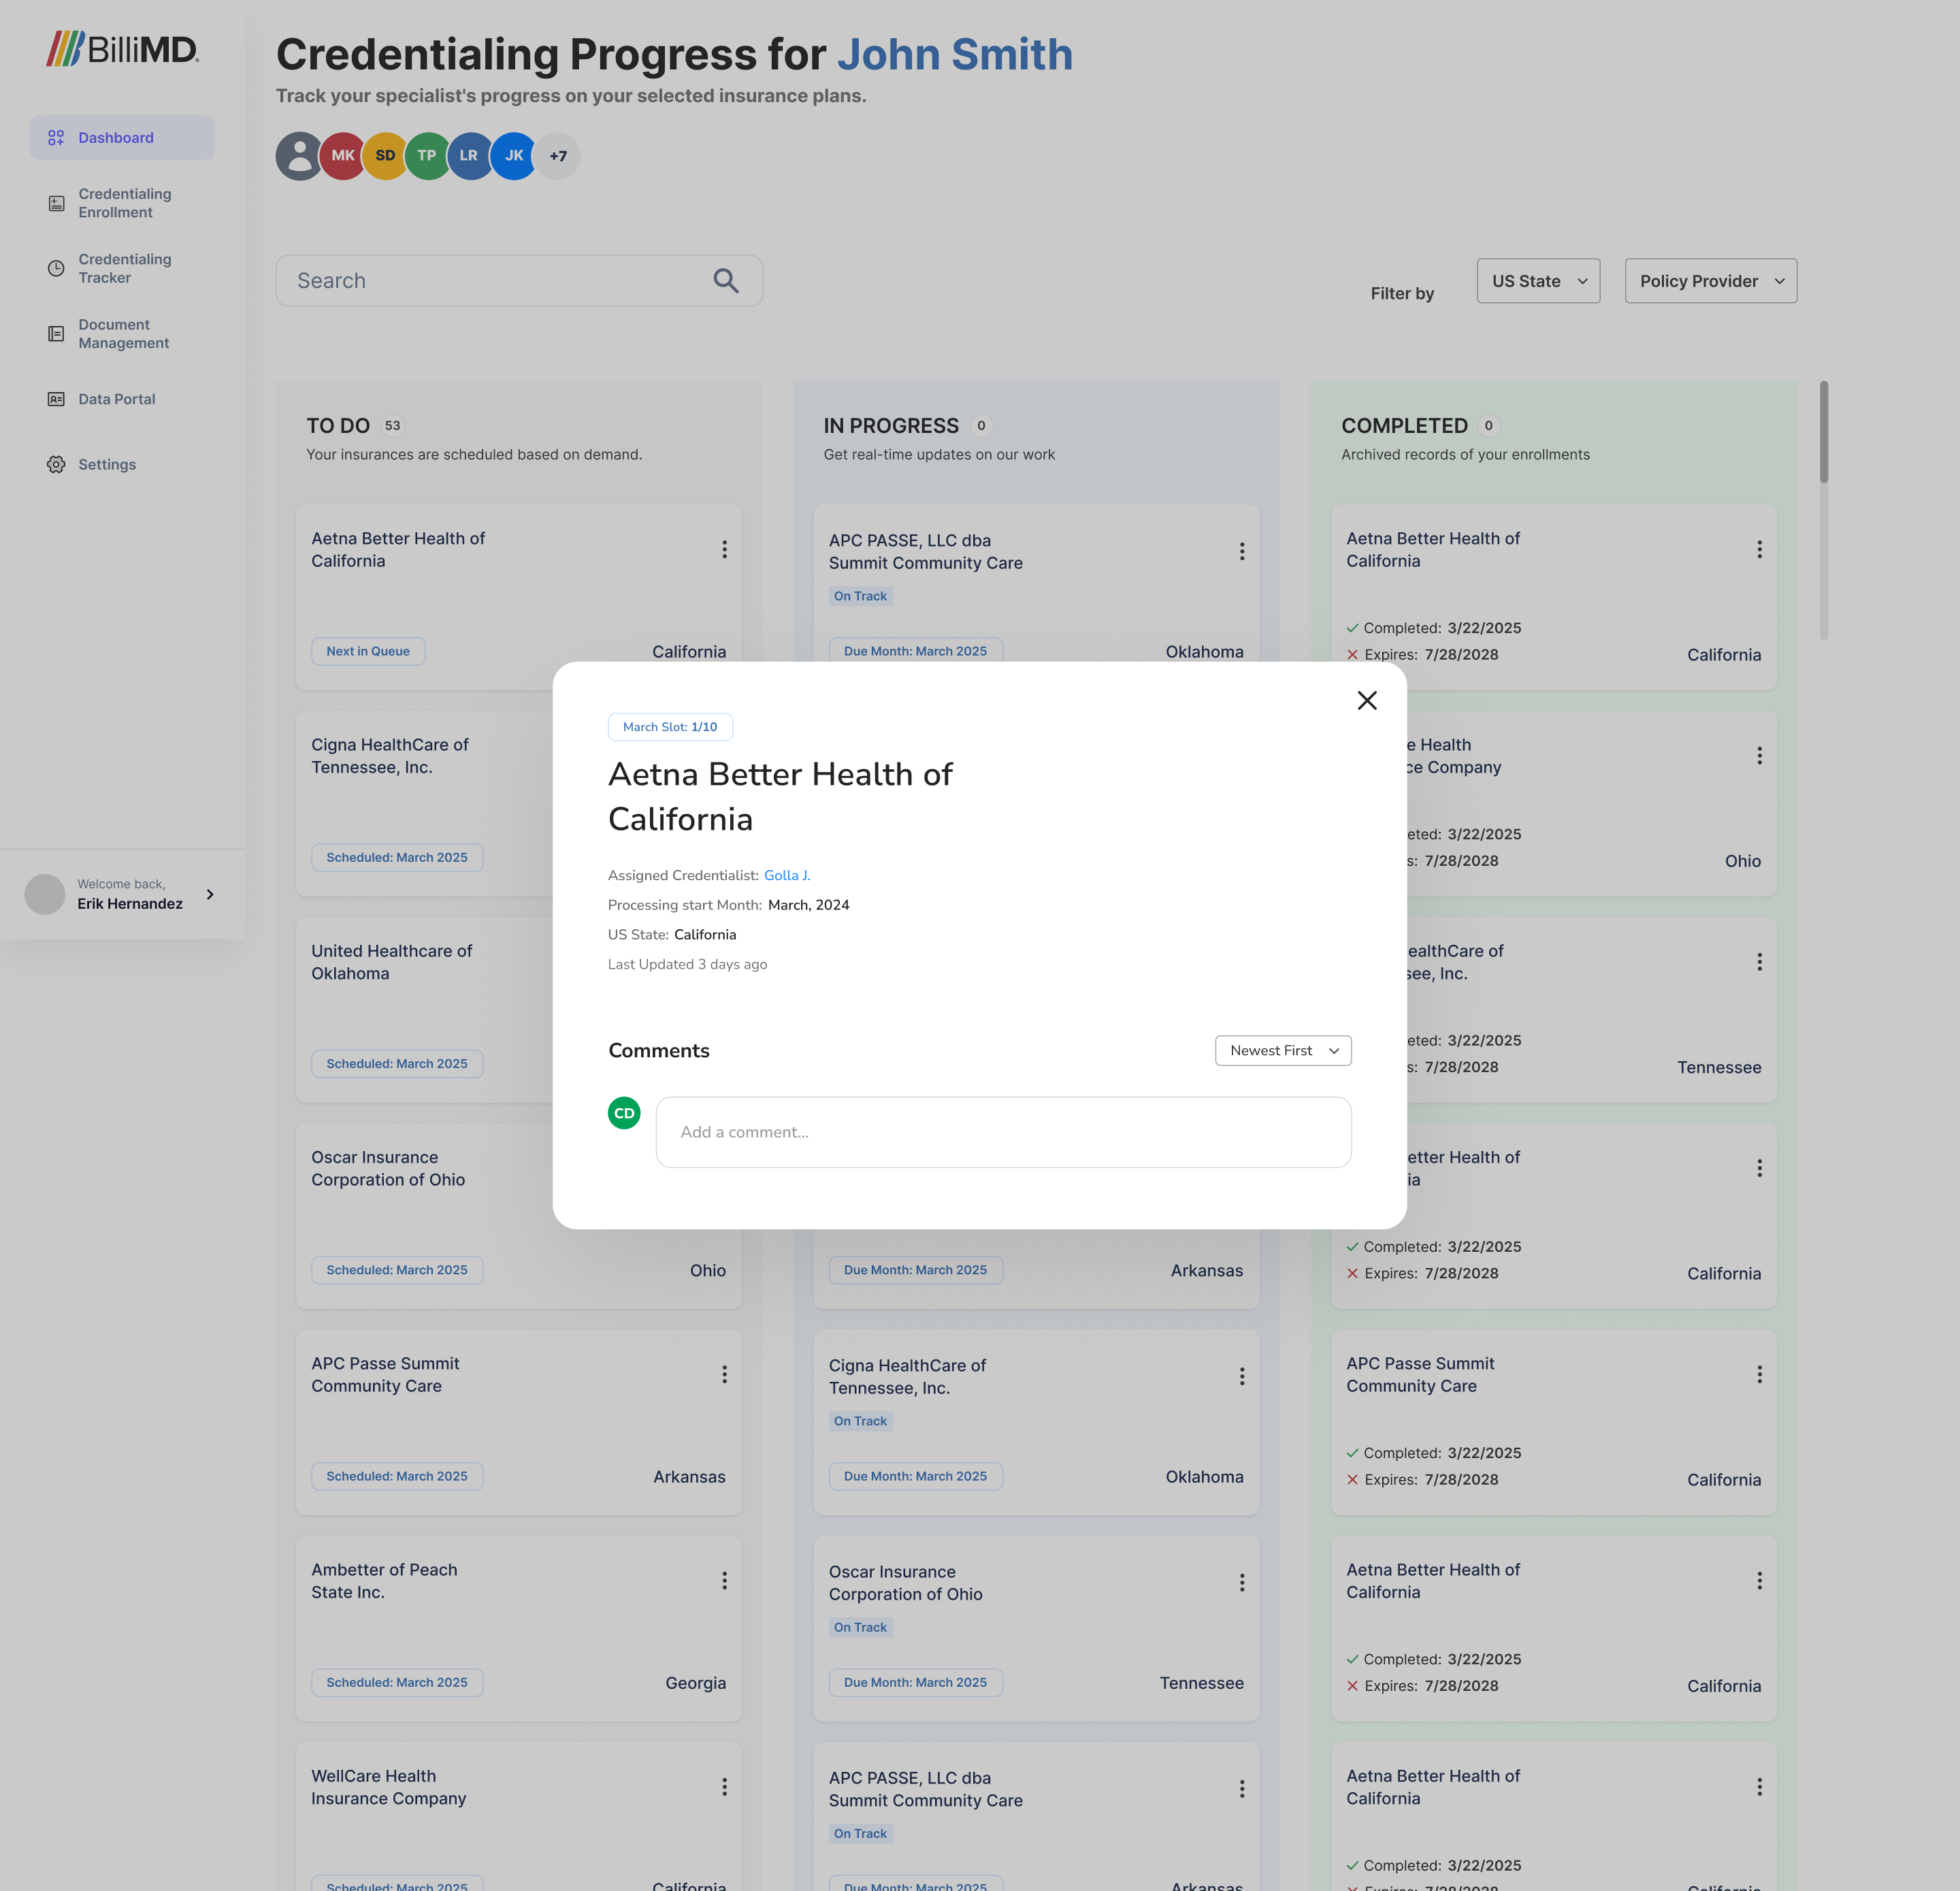Click the IN PROGRESS column heading
Viewport: 1960px width, 1891px height.
(891, 426)
